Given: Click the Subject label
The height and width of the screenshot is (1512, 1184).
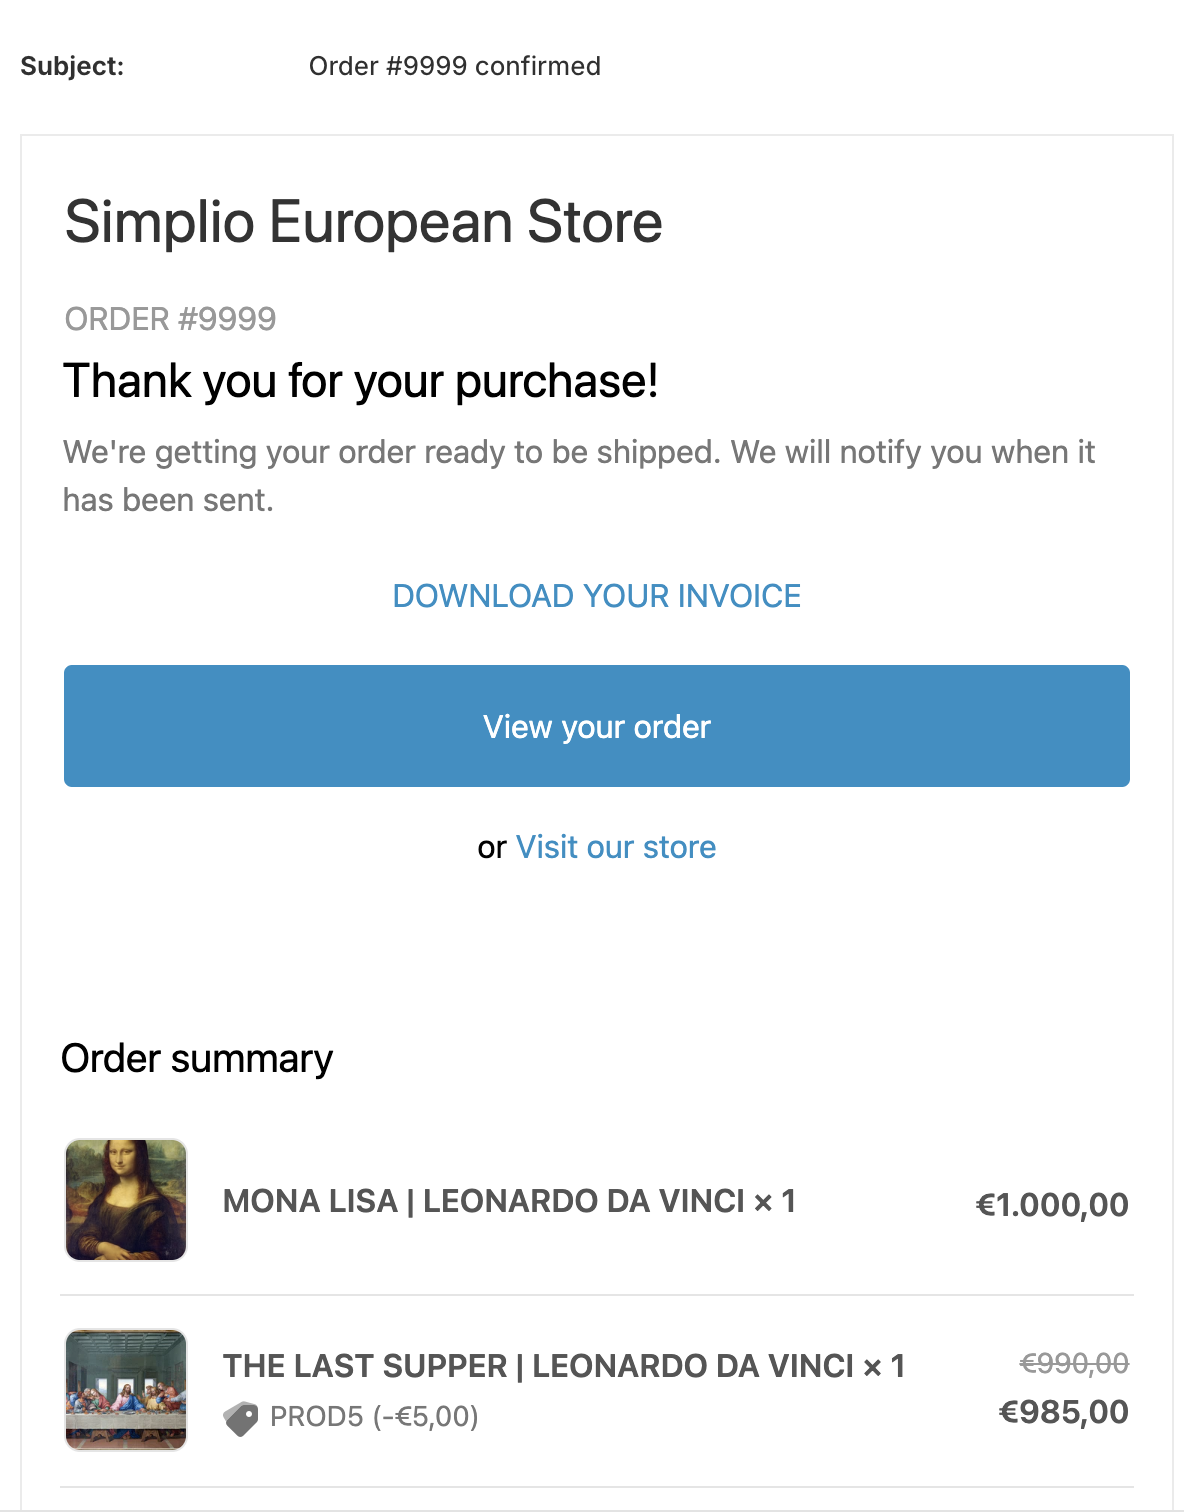Looking at the screenshot, I should click(x=72, y=66).
